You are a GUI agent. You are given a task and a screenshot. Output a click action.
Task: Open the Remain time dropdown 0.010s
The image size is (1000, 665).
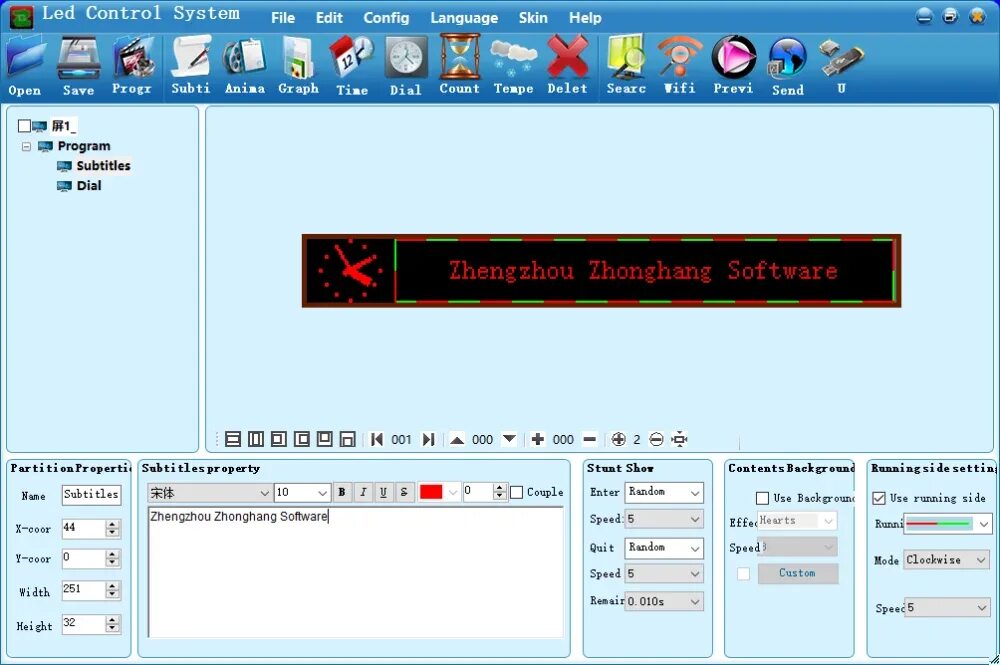coord(664,601)
